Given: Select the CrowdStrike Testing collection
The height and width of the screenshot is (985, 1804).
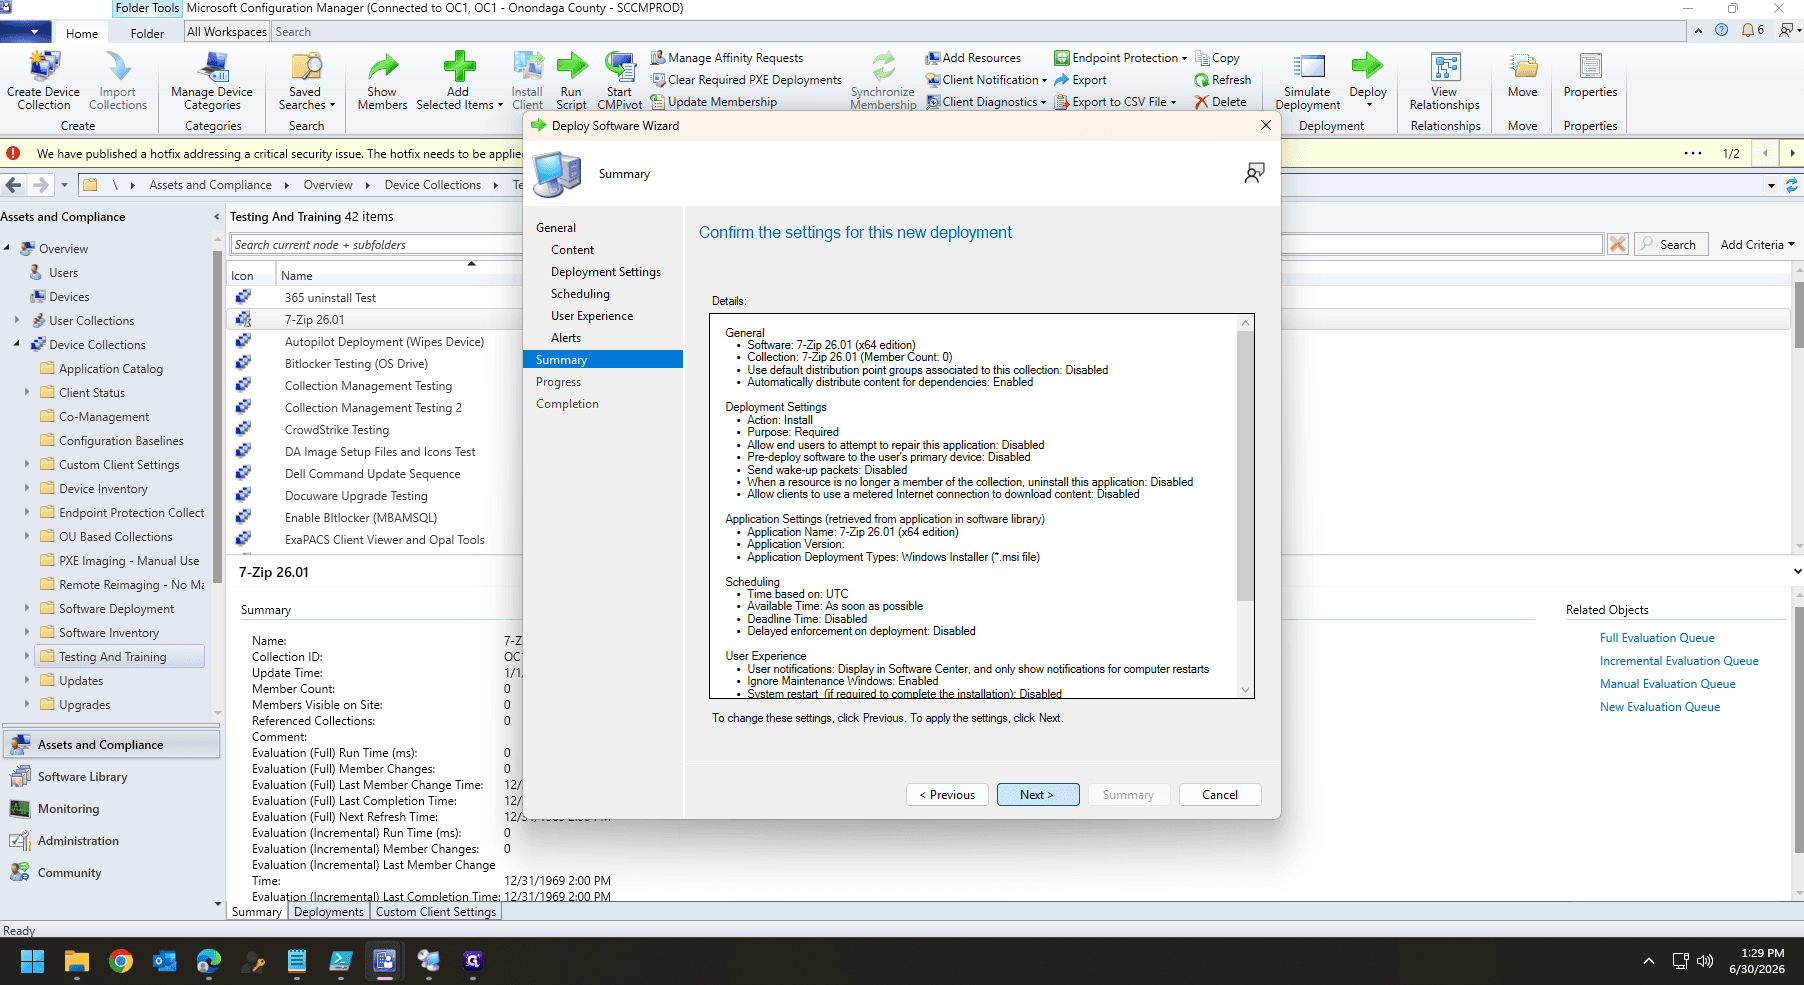Looking at the screenshot, I should [x=336, y=430].
